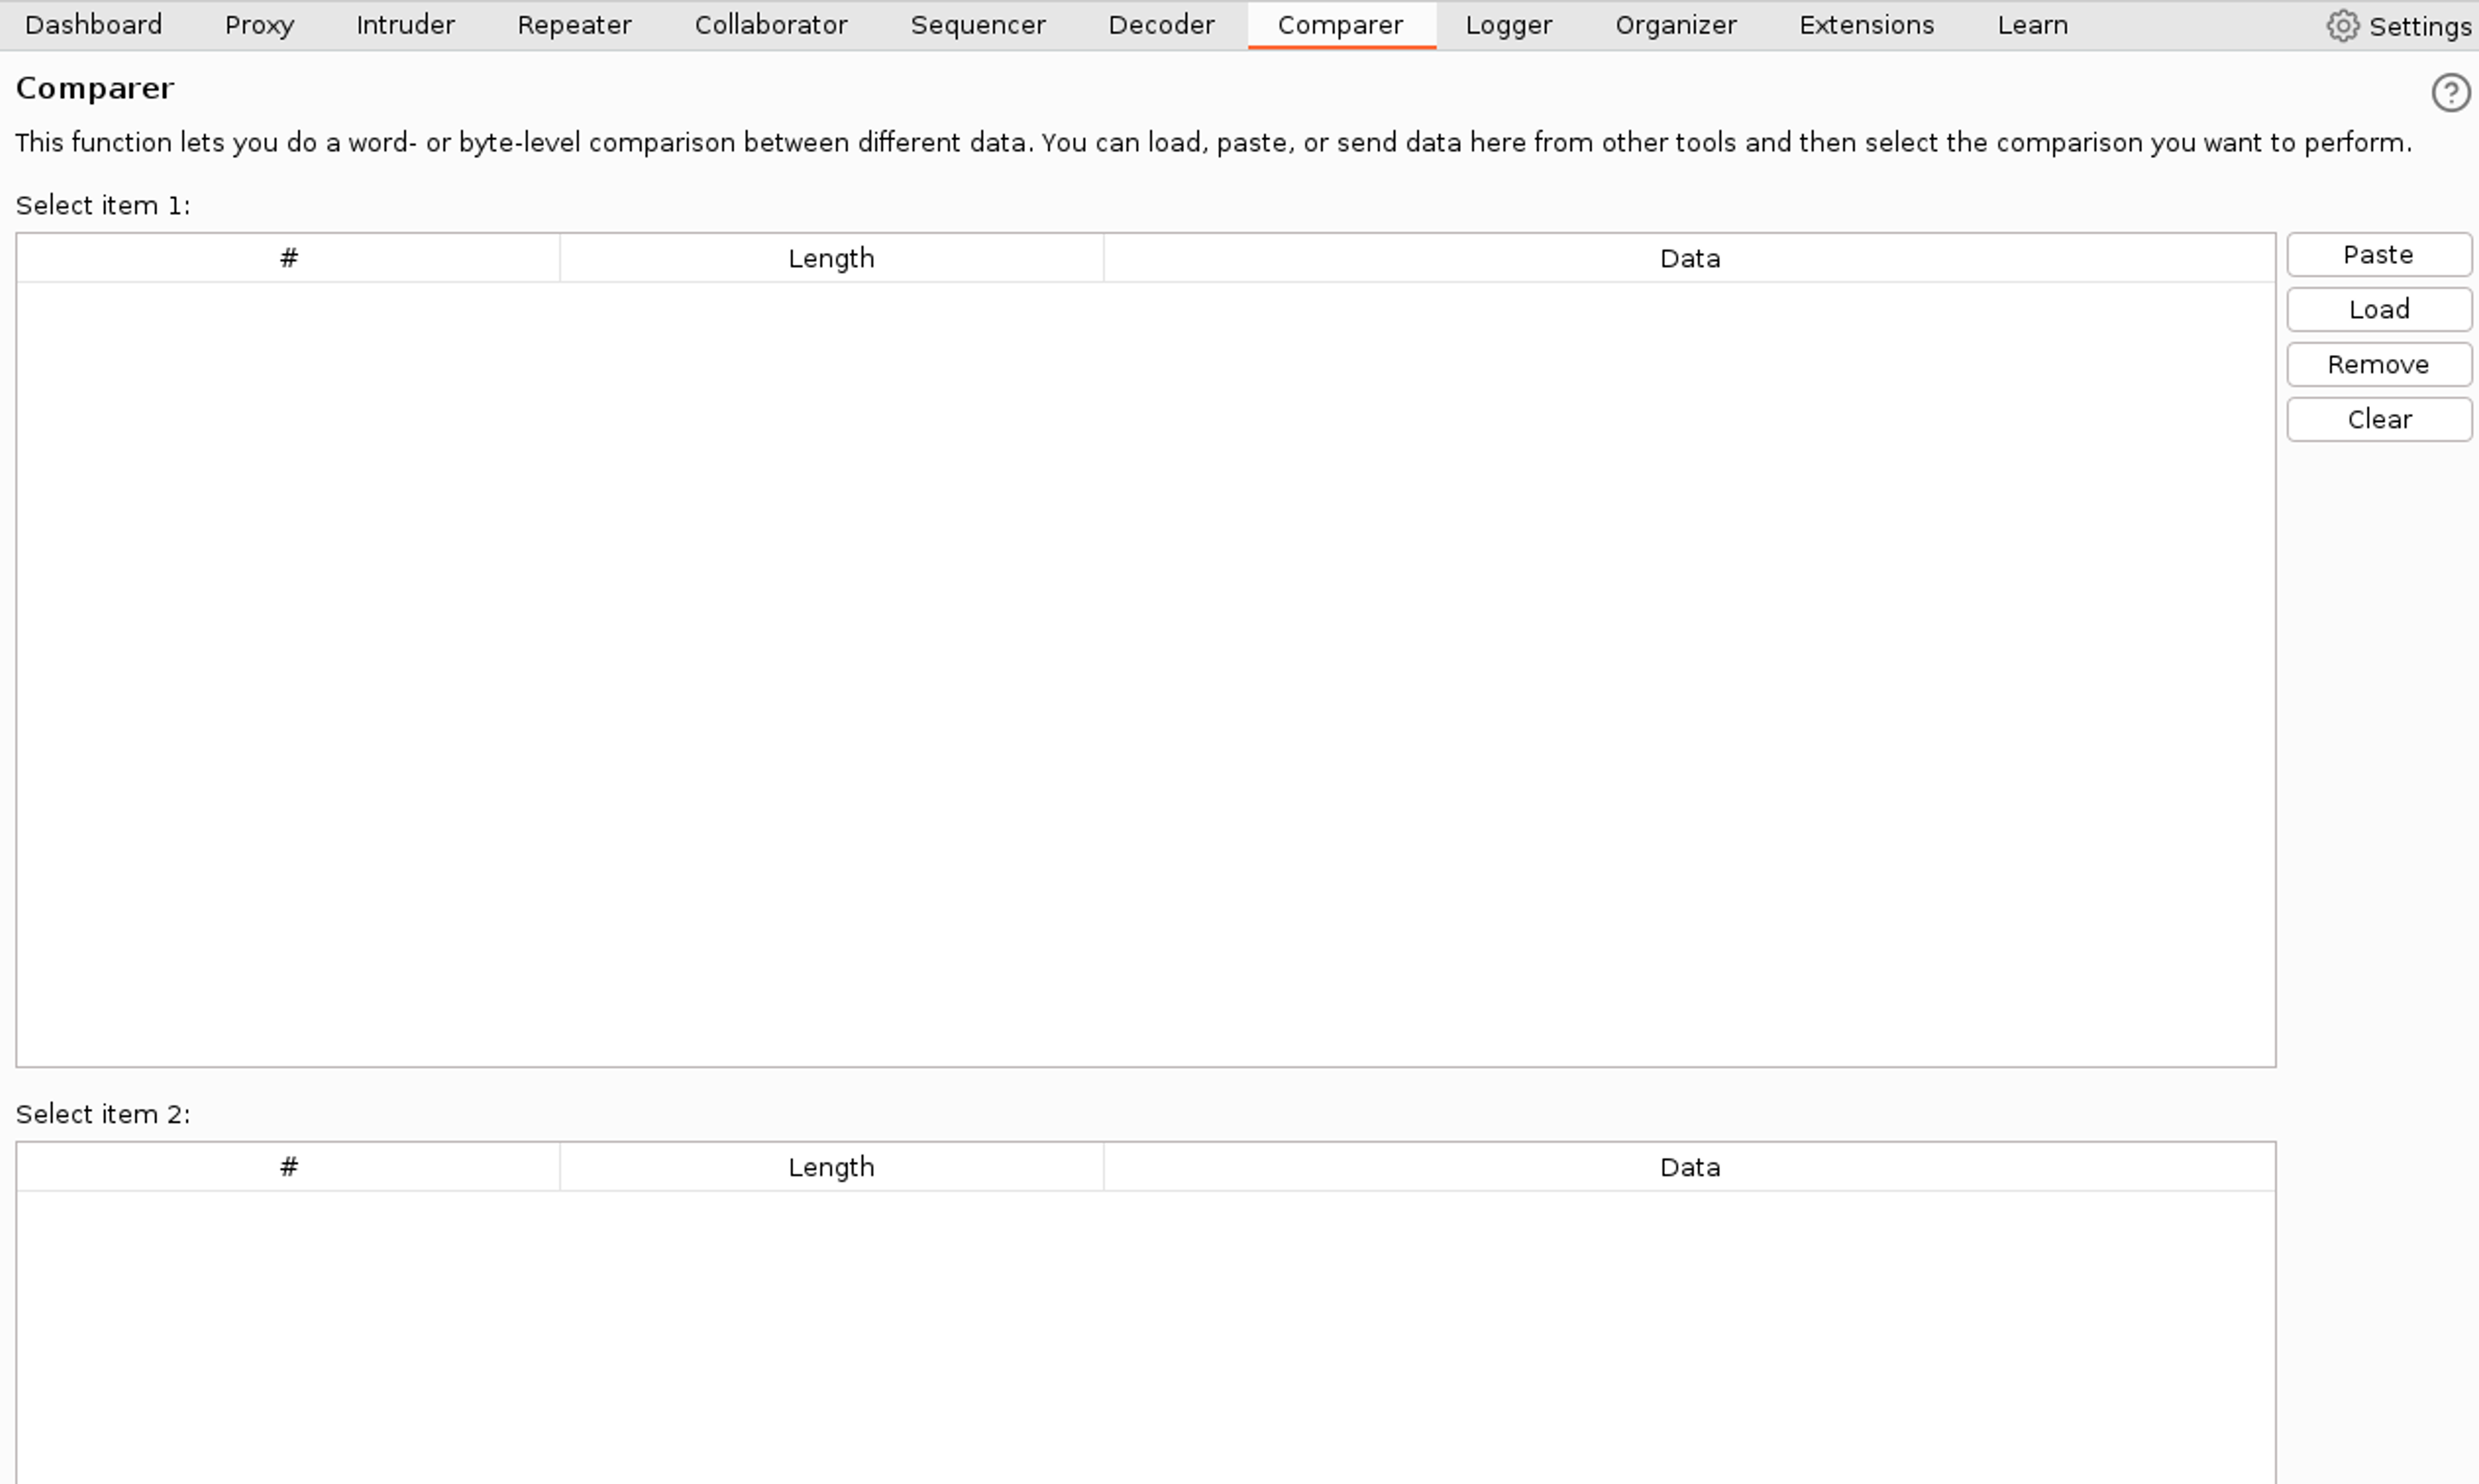Open the Decoder tab
The width and height of the screenshot is (2479, 1484).
tap(1161, 25)
